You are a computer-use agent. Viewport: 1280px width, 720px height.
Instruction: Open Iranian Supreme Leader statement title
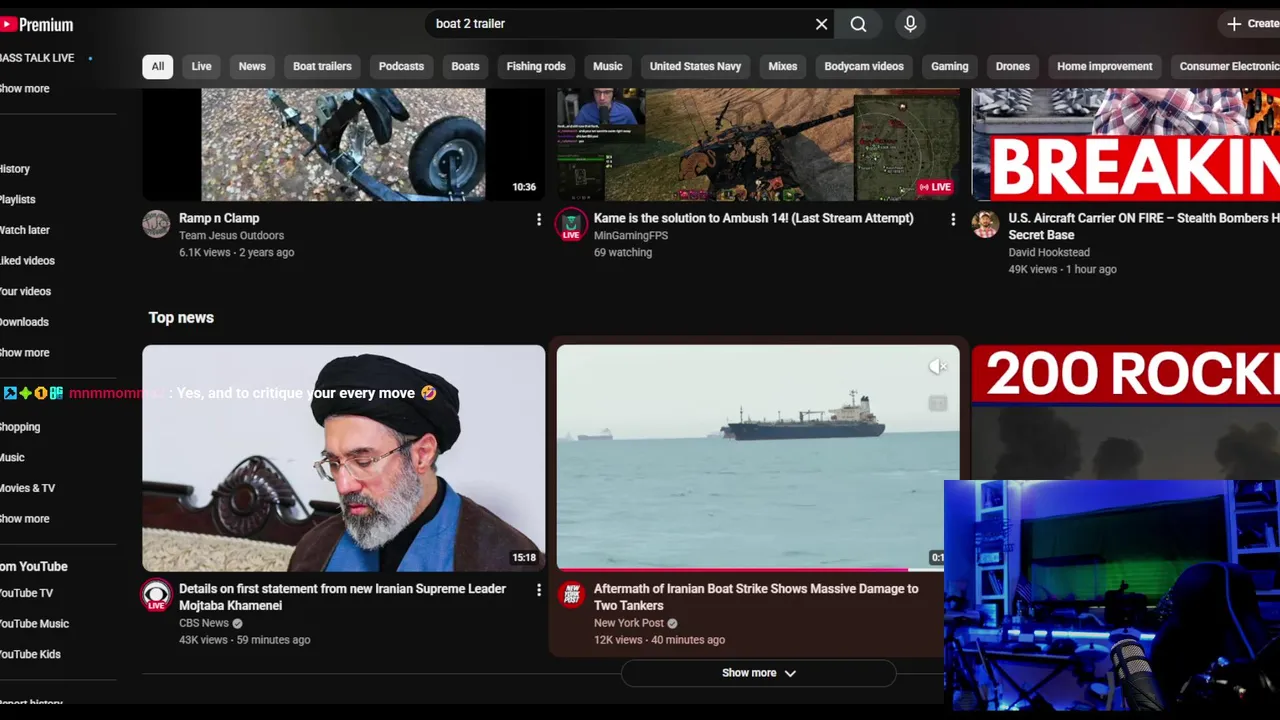(342, 597)
